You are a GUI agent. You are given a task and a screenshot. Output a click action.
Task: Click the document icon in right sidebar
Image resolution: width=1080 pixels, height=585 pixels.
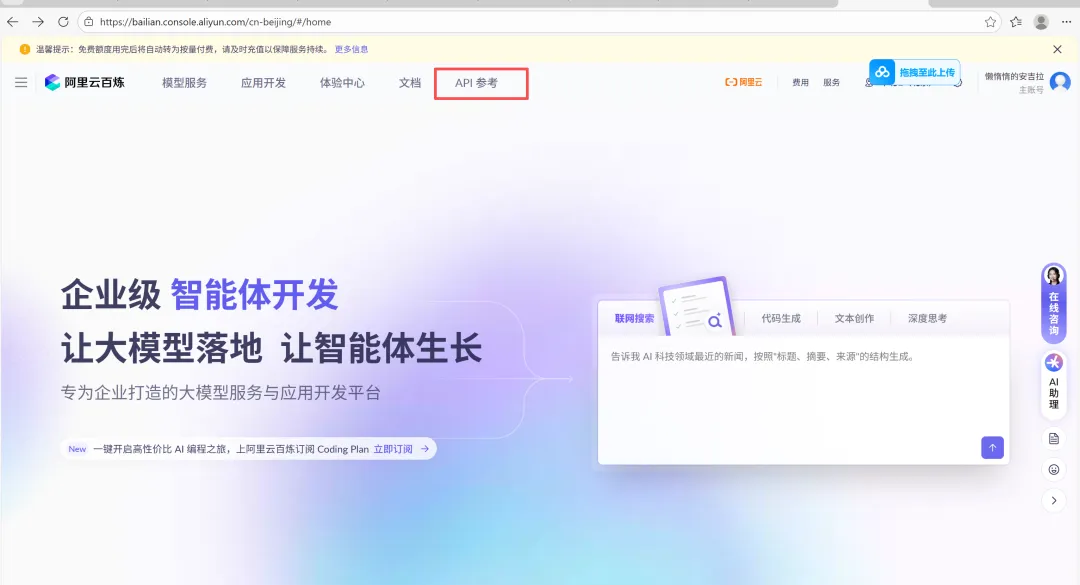pyautogui.click(x=1054, y=438)
